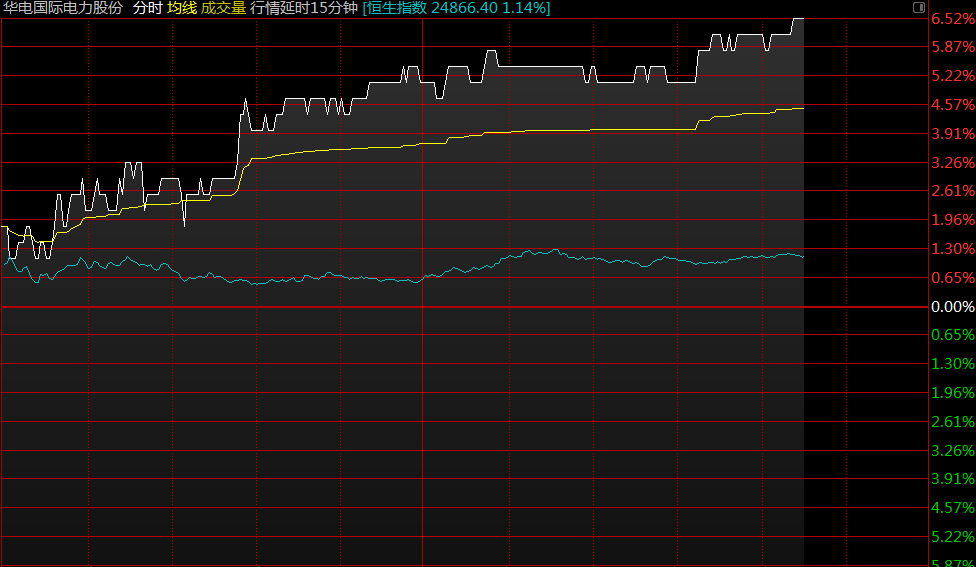
Task: Switch to the 分时 intraday view
Action: point(147,8)
